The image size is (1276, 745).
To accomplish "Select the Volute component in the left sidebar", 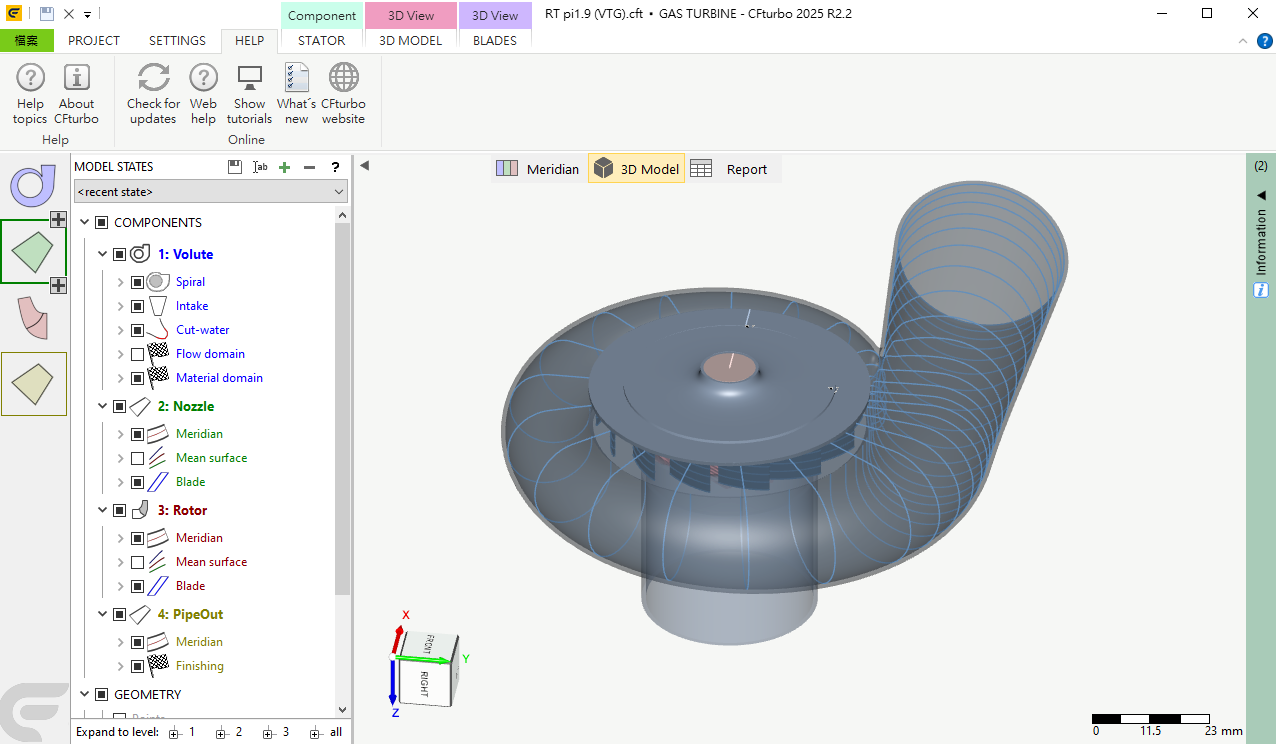I will click(32, 185).
